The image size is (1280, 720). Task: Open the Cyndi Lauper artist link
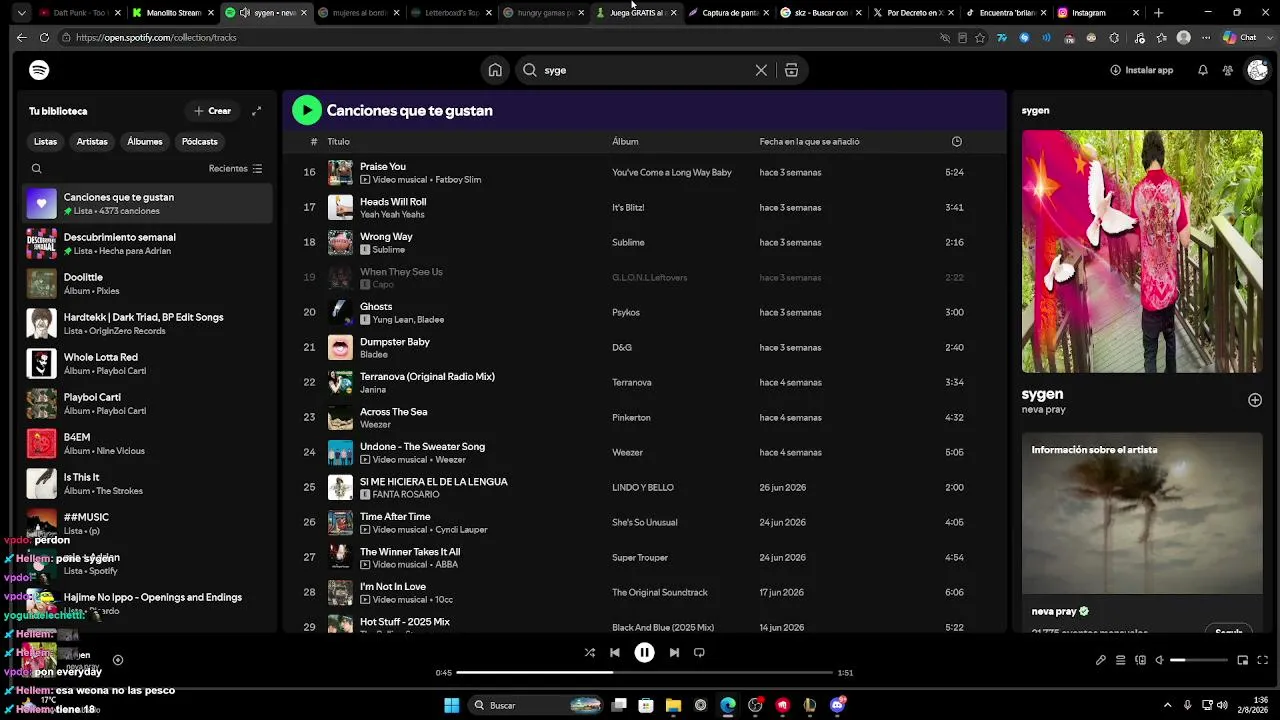tap(461, 530)
